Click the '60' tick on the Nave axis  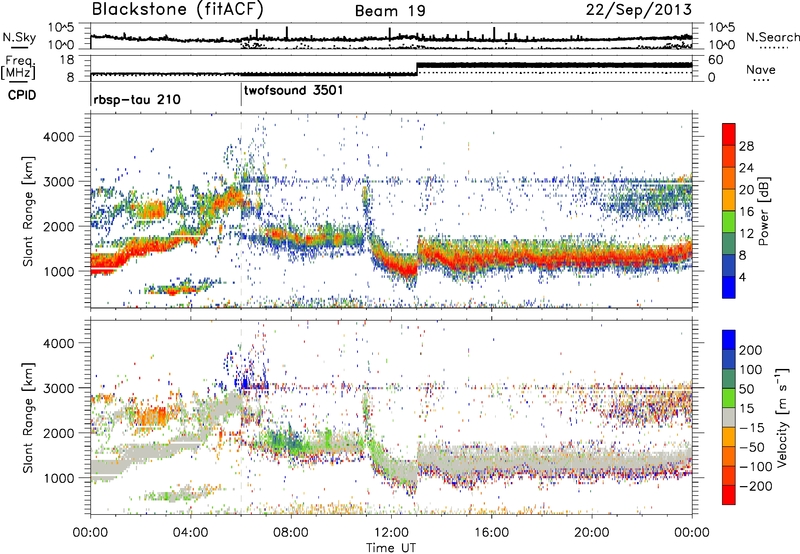point(716,60)
